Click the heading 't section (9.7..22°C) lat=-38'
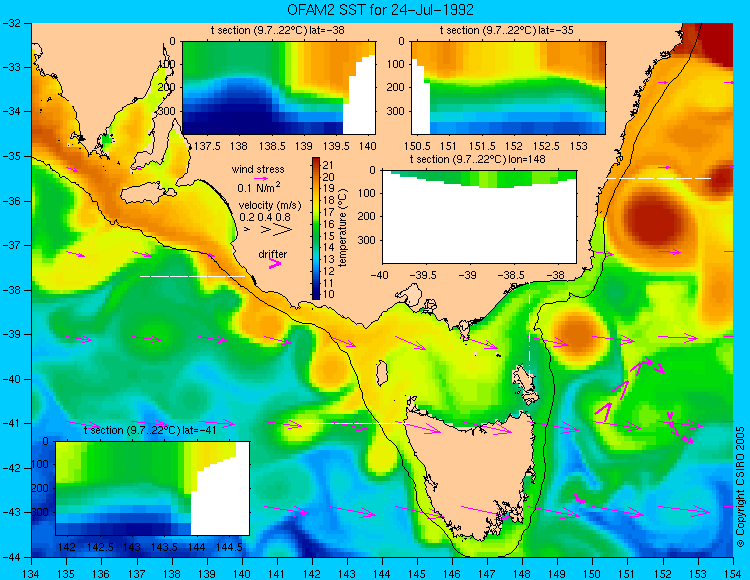The height and width of the screenshot is (580, 750). coord(277,31)
